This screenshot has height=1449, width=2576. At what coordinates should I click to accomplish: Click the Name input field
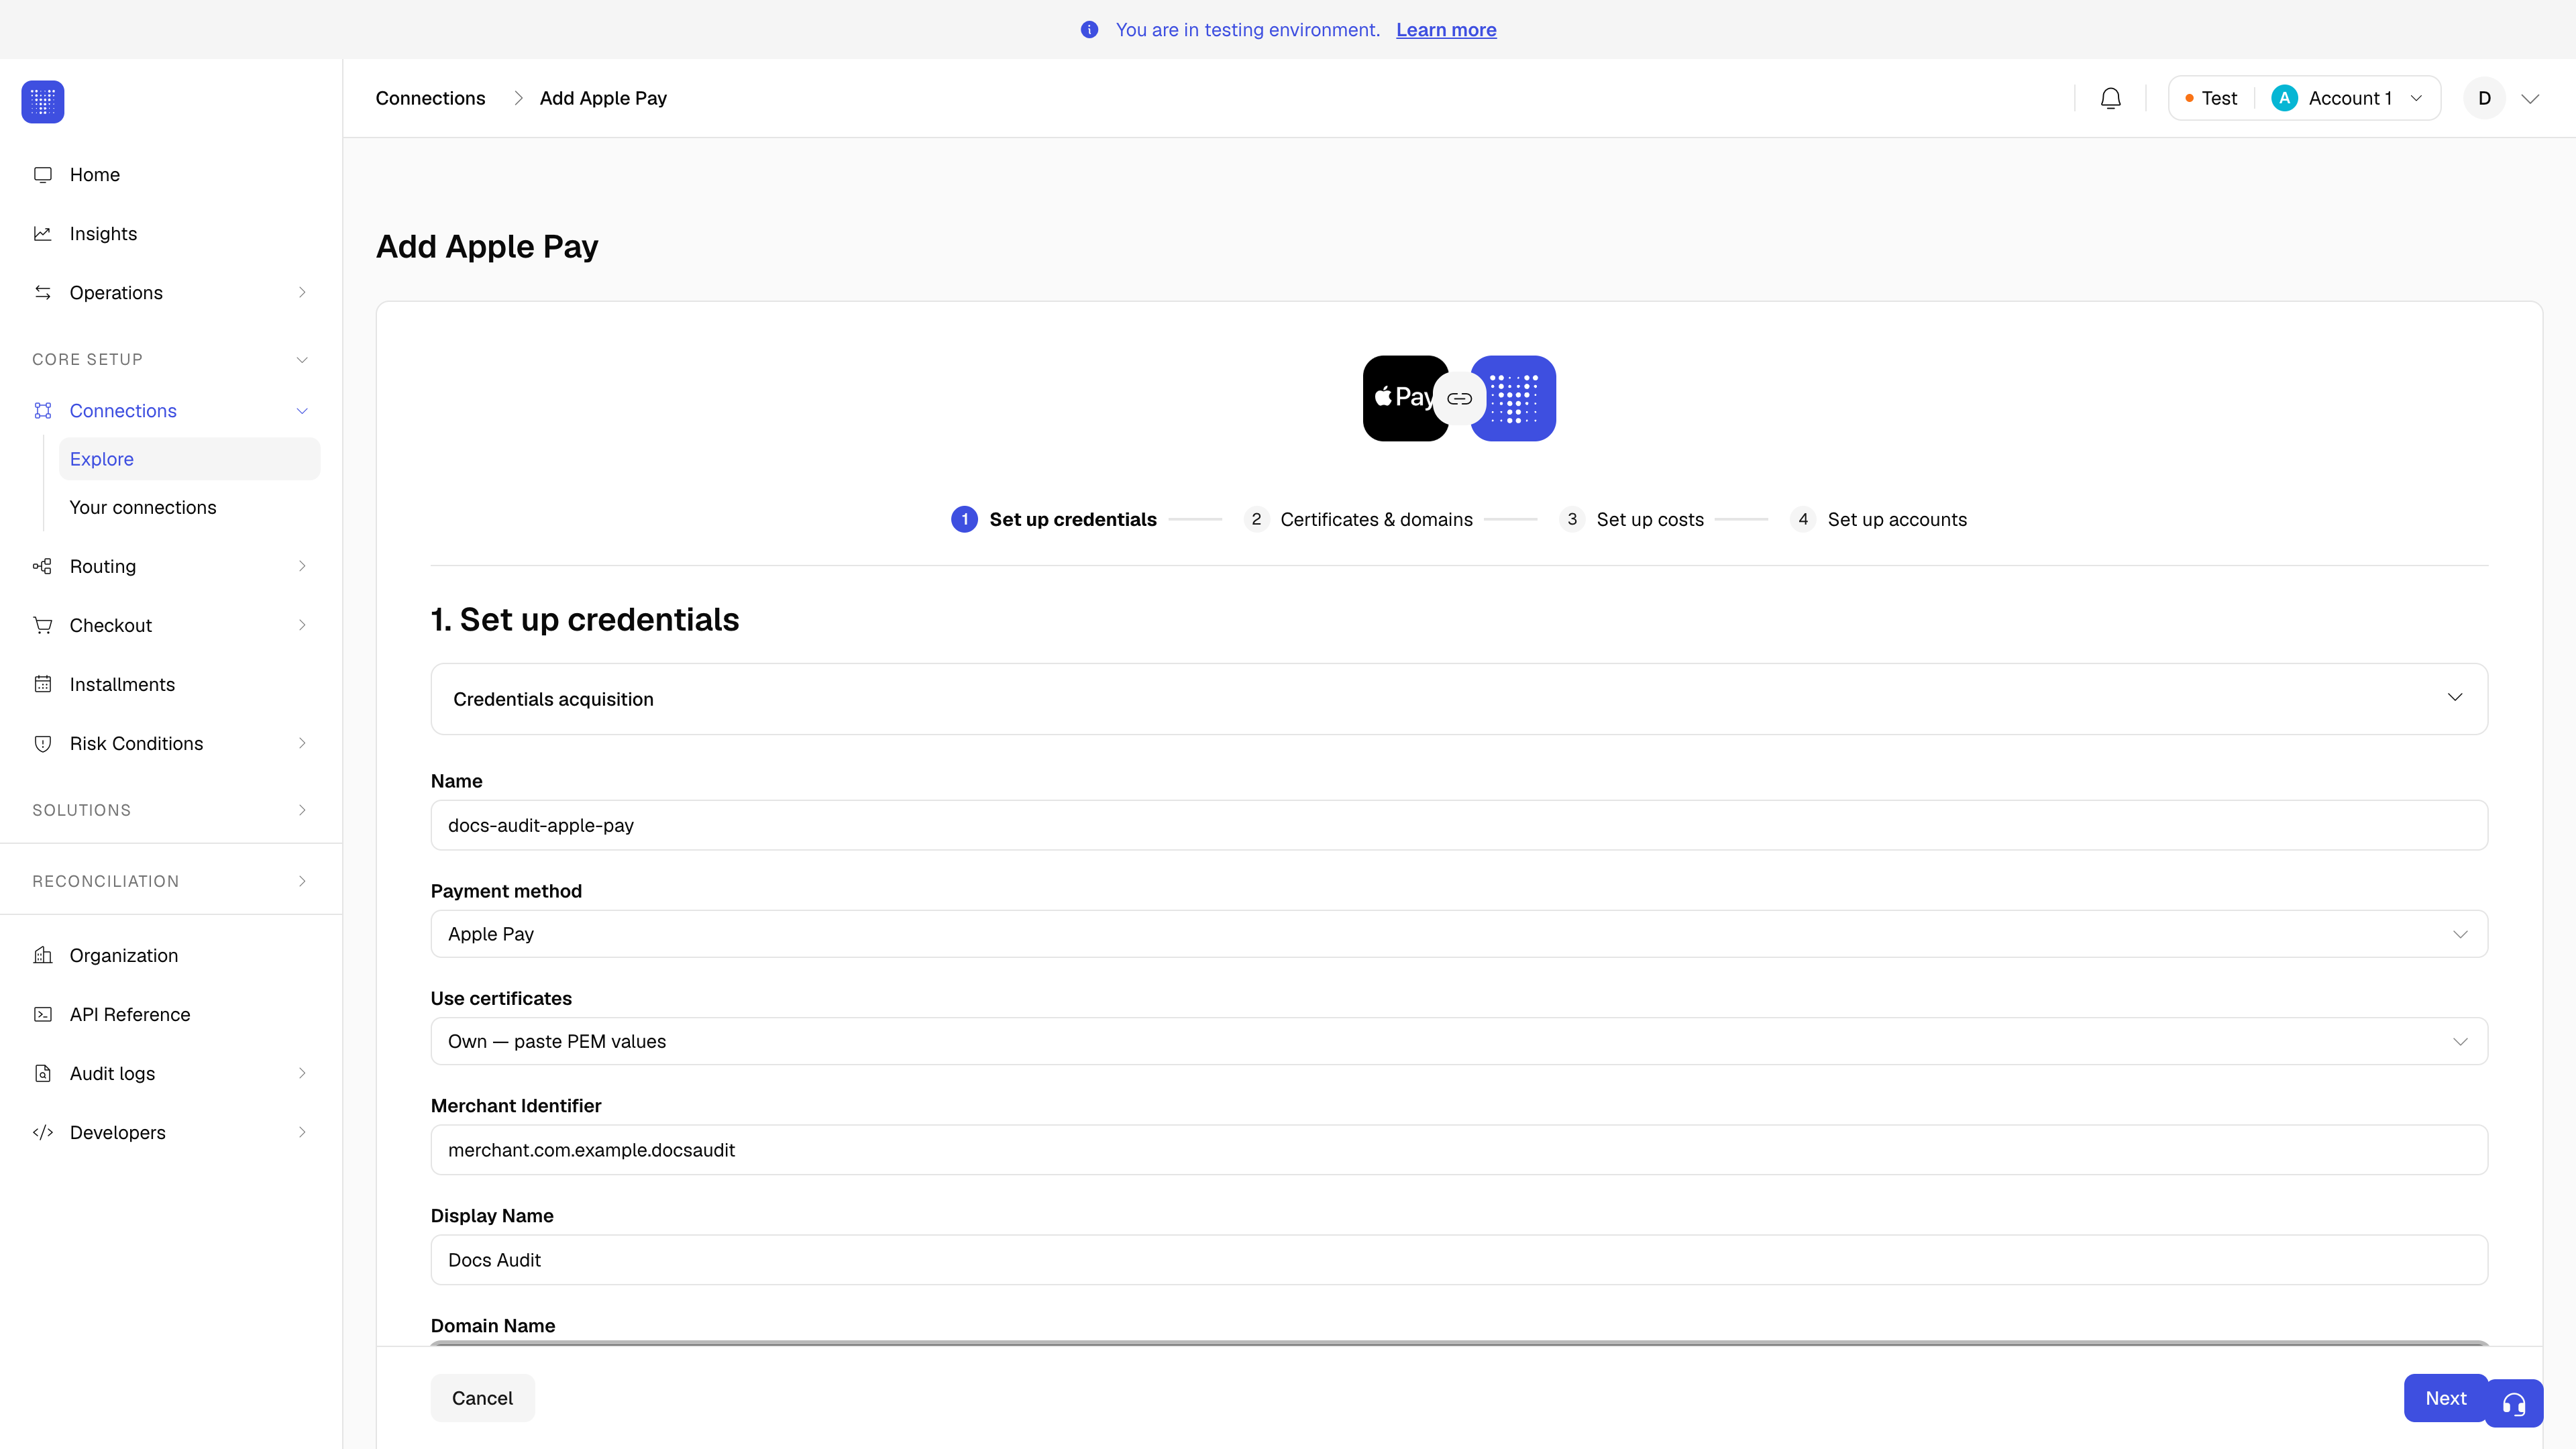coord(1459,825)
